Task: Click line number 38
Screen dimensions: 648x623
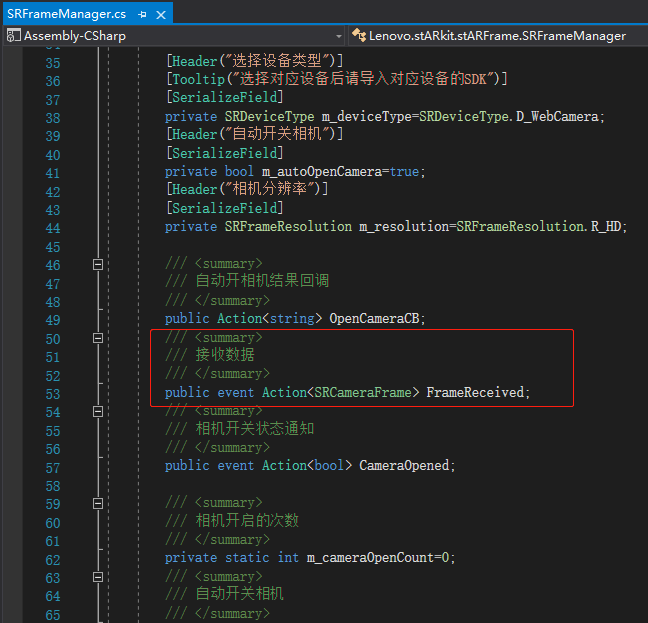Action: (x=53, y=118)
